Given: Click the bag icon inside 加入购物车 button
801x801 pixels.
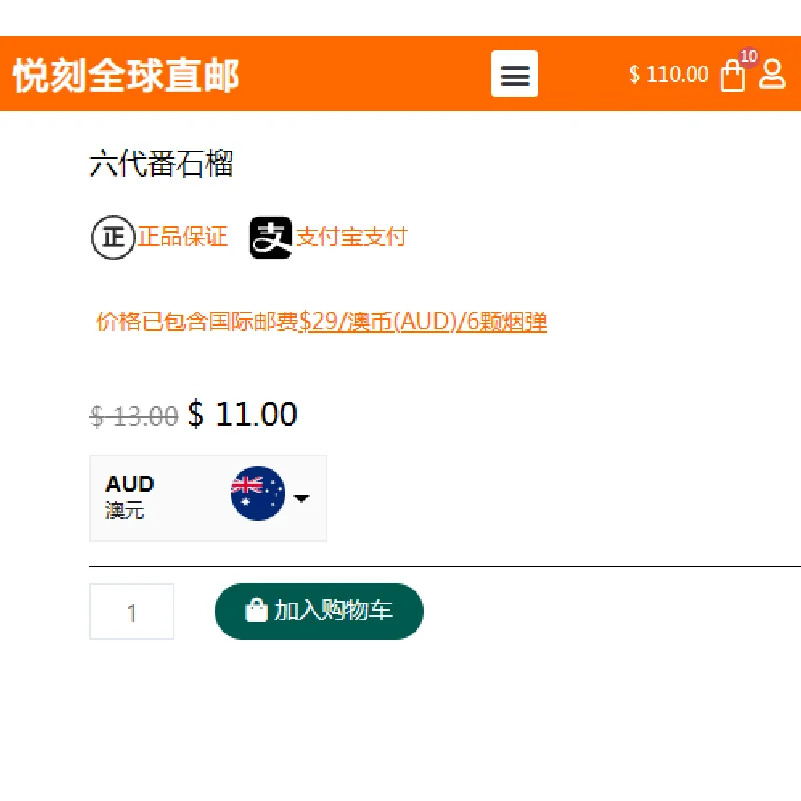Looking at the screenshot, I should click(x=256, y=611).
